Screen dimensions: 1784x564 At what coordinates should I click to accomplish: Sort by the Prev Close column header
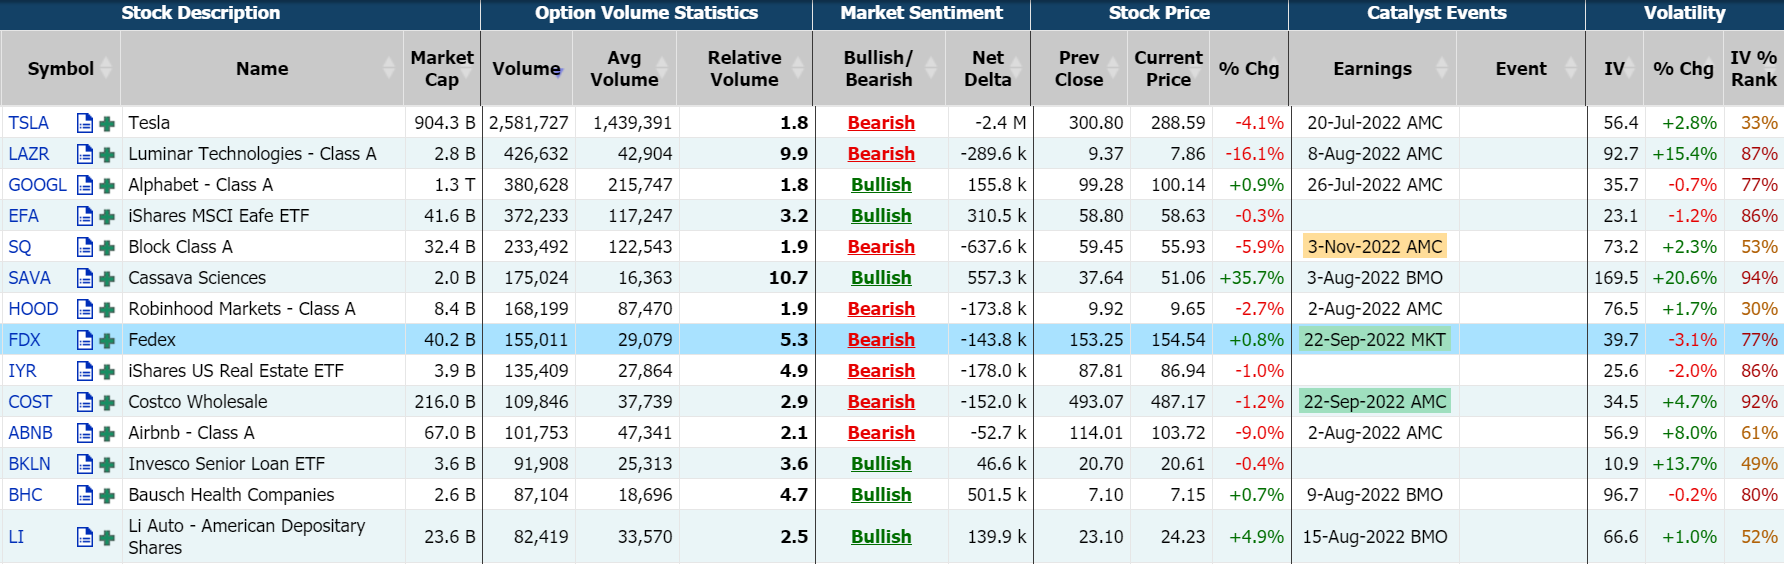coord(1079,68)
